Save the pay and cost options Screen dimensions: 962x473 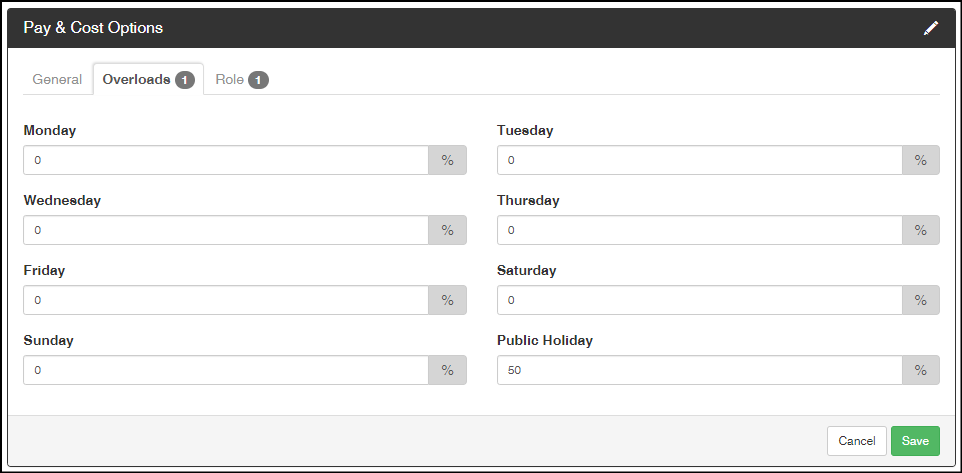(915, 441)
